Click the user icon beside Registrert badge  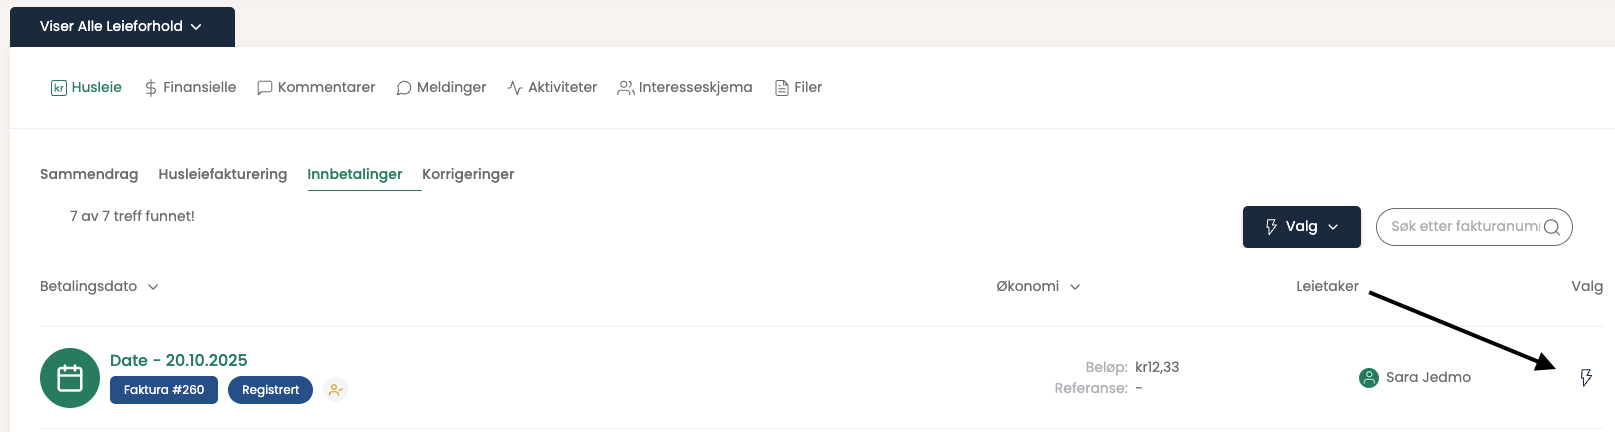pos(336,390)
